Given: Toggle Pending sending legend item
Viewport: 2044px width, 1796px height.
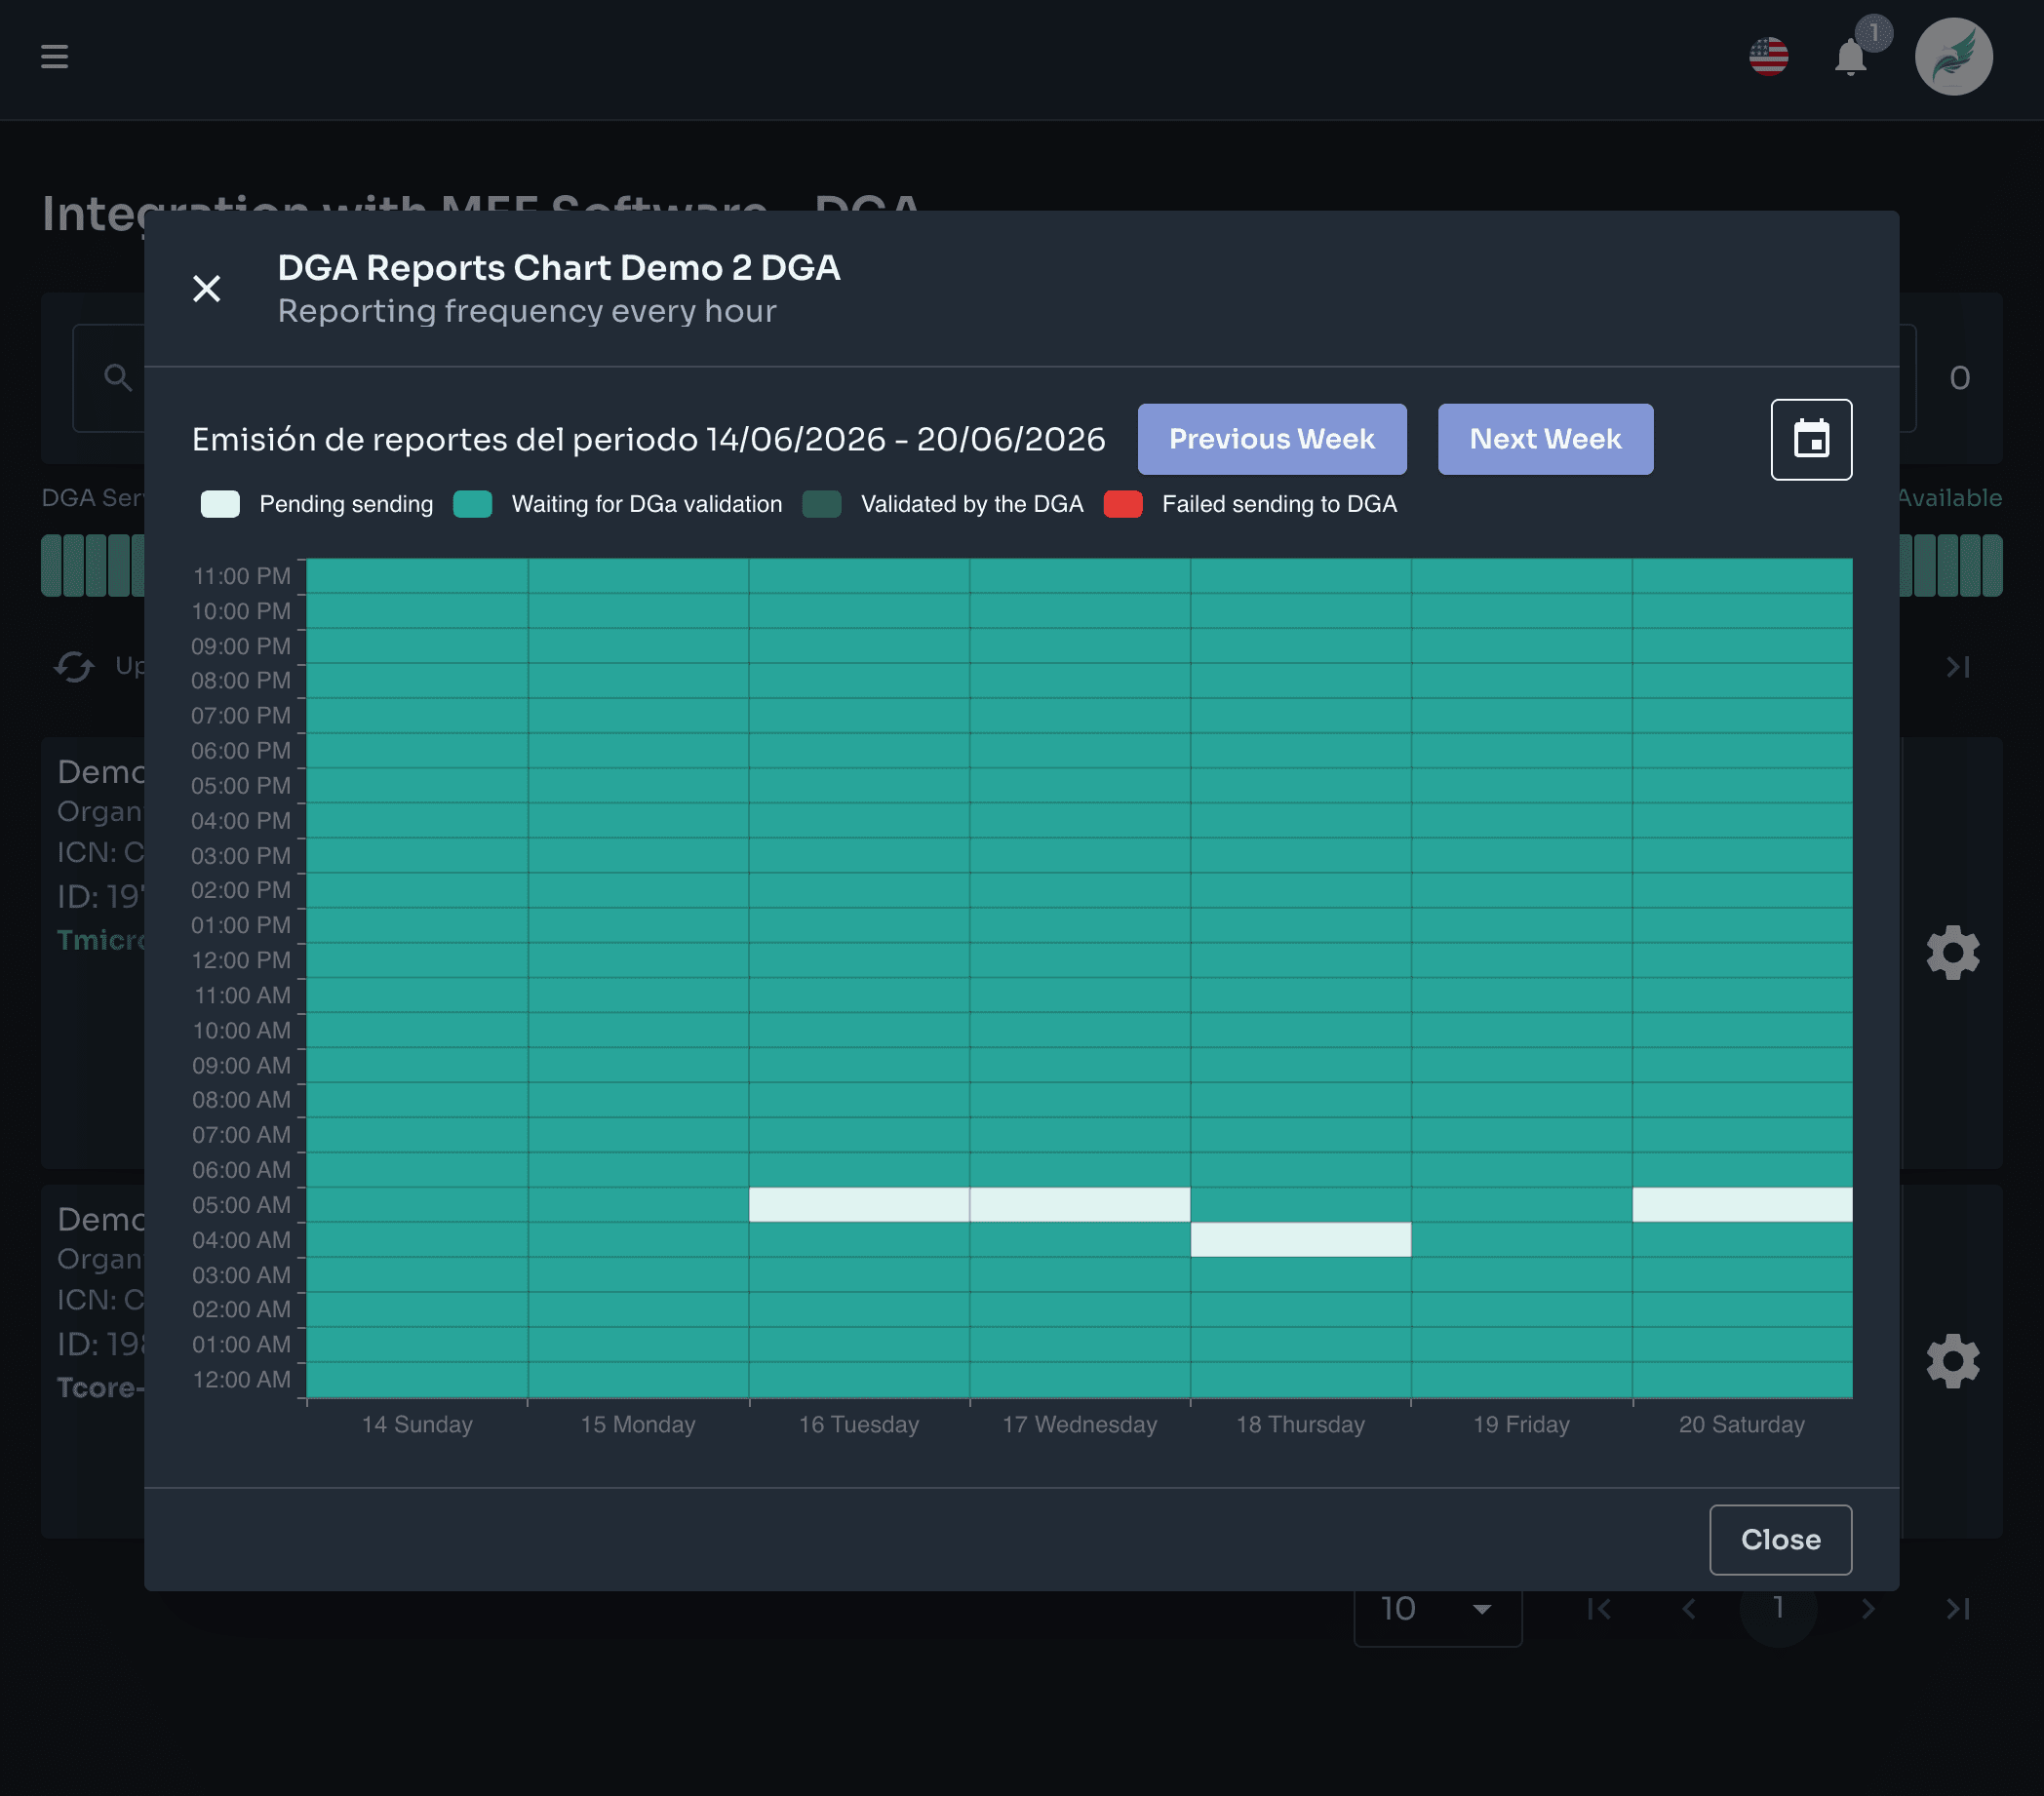Looking at the screenshot, I should coord(316,504).
